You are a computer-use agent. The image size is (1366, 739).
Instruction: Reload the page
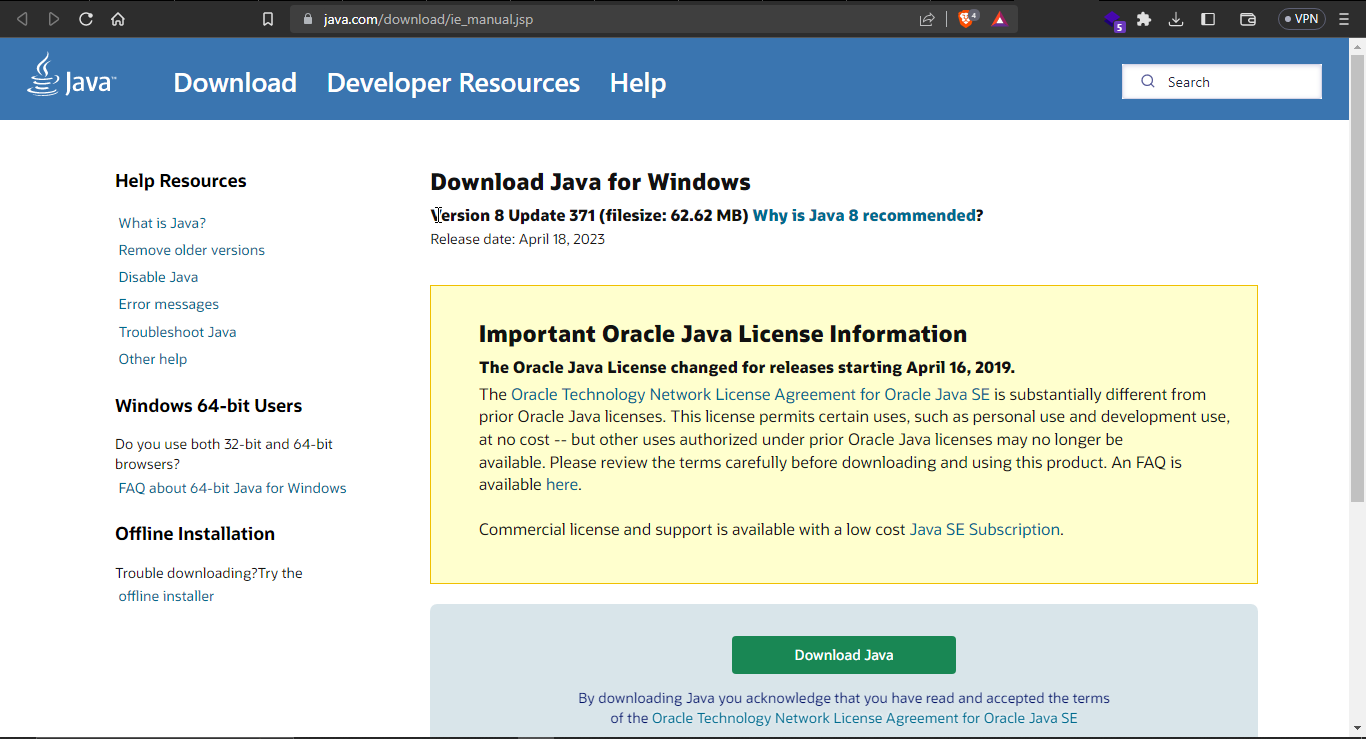coord(86,19)
